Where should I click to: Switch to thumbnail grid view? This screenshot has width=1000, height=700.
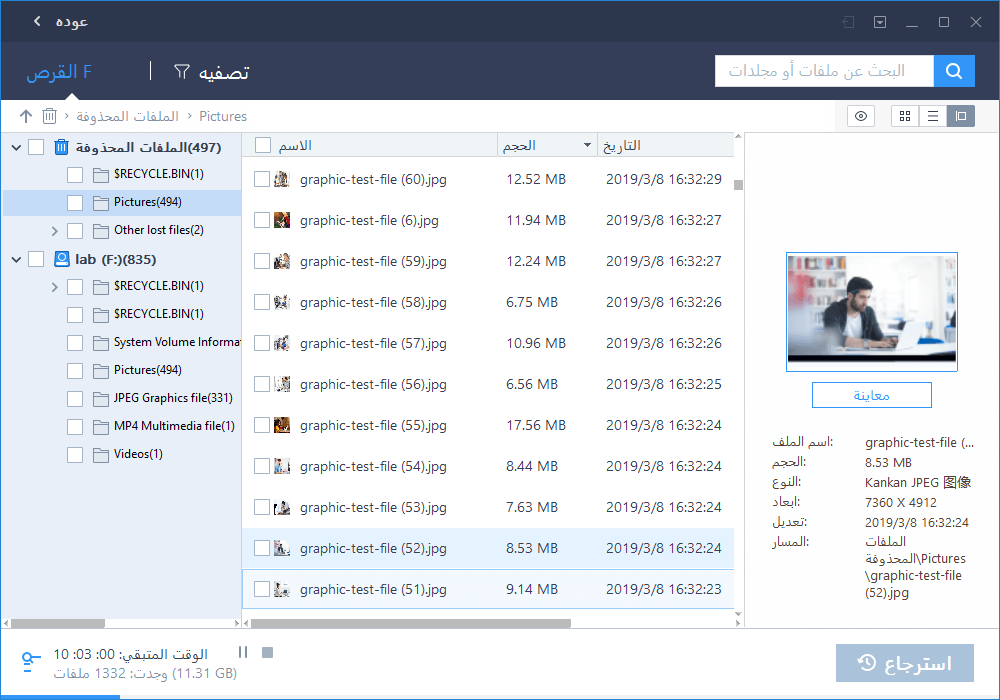point(905,116)
